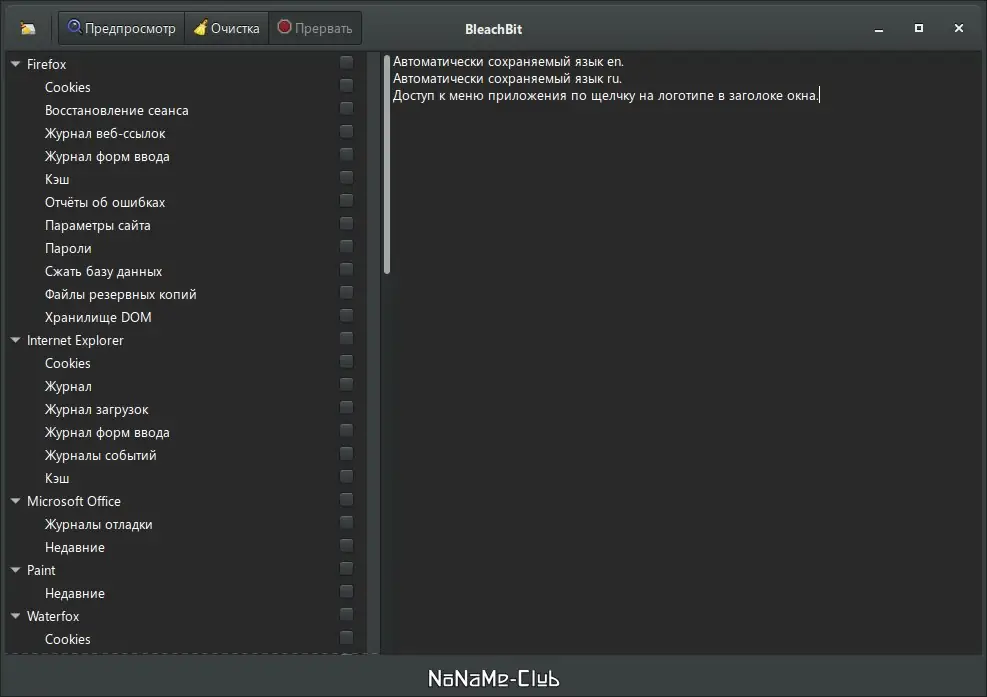987x697 pixels.
Task: Click the Прервать button label
Action: 324,28
